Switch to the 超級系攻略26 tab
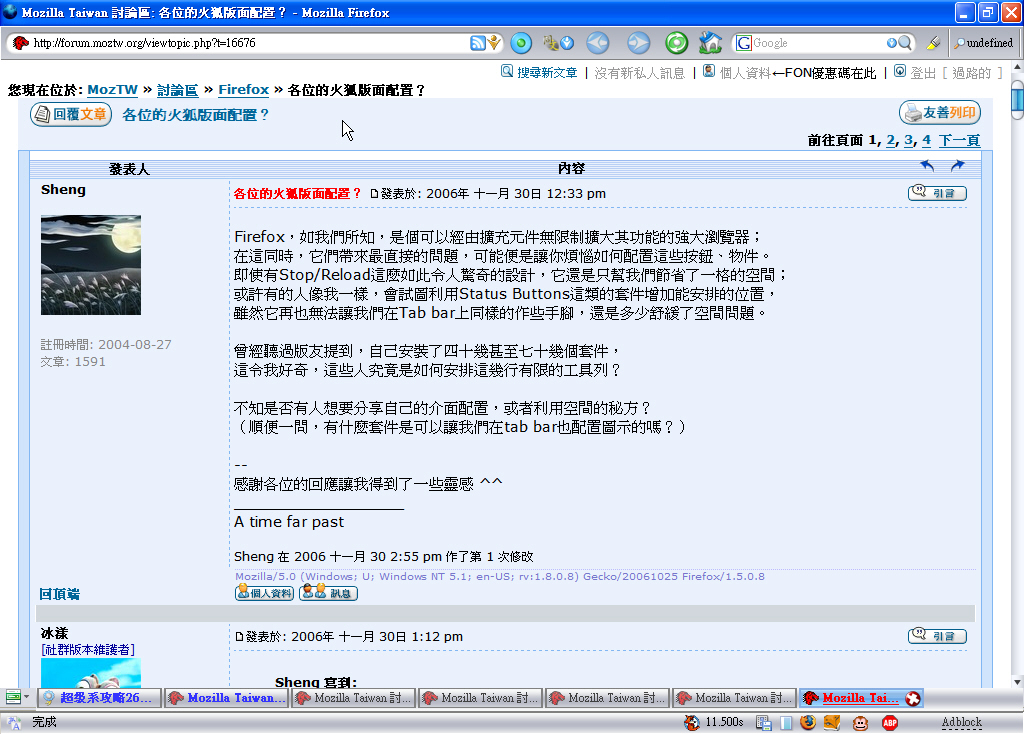 100,698
